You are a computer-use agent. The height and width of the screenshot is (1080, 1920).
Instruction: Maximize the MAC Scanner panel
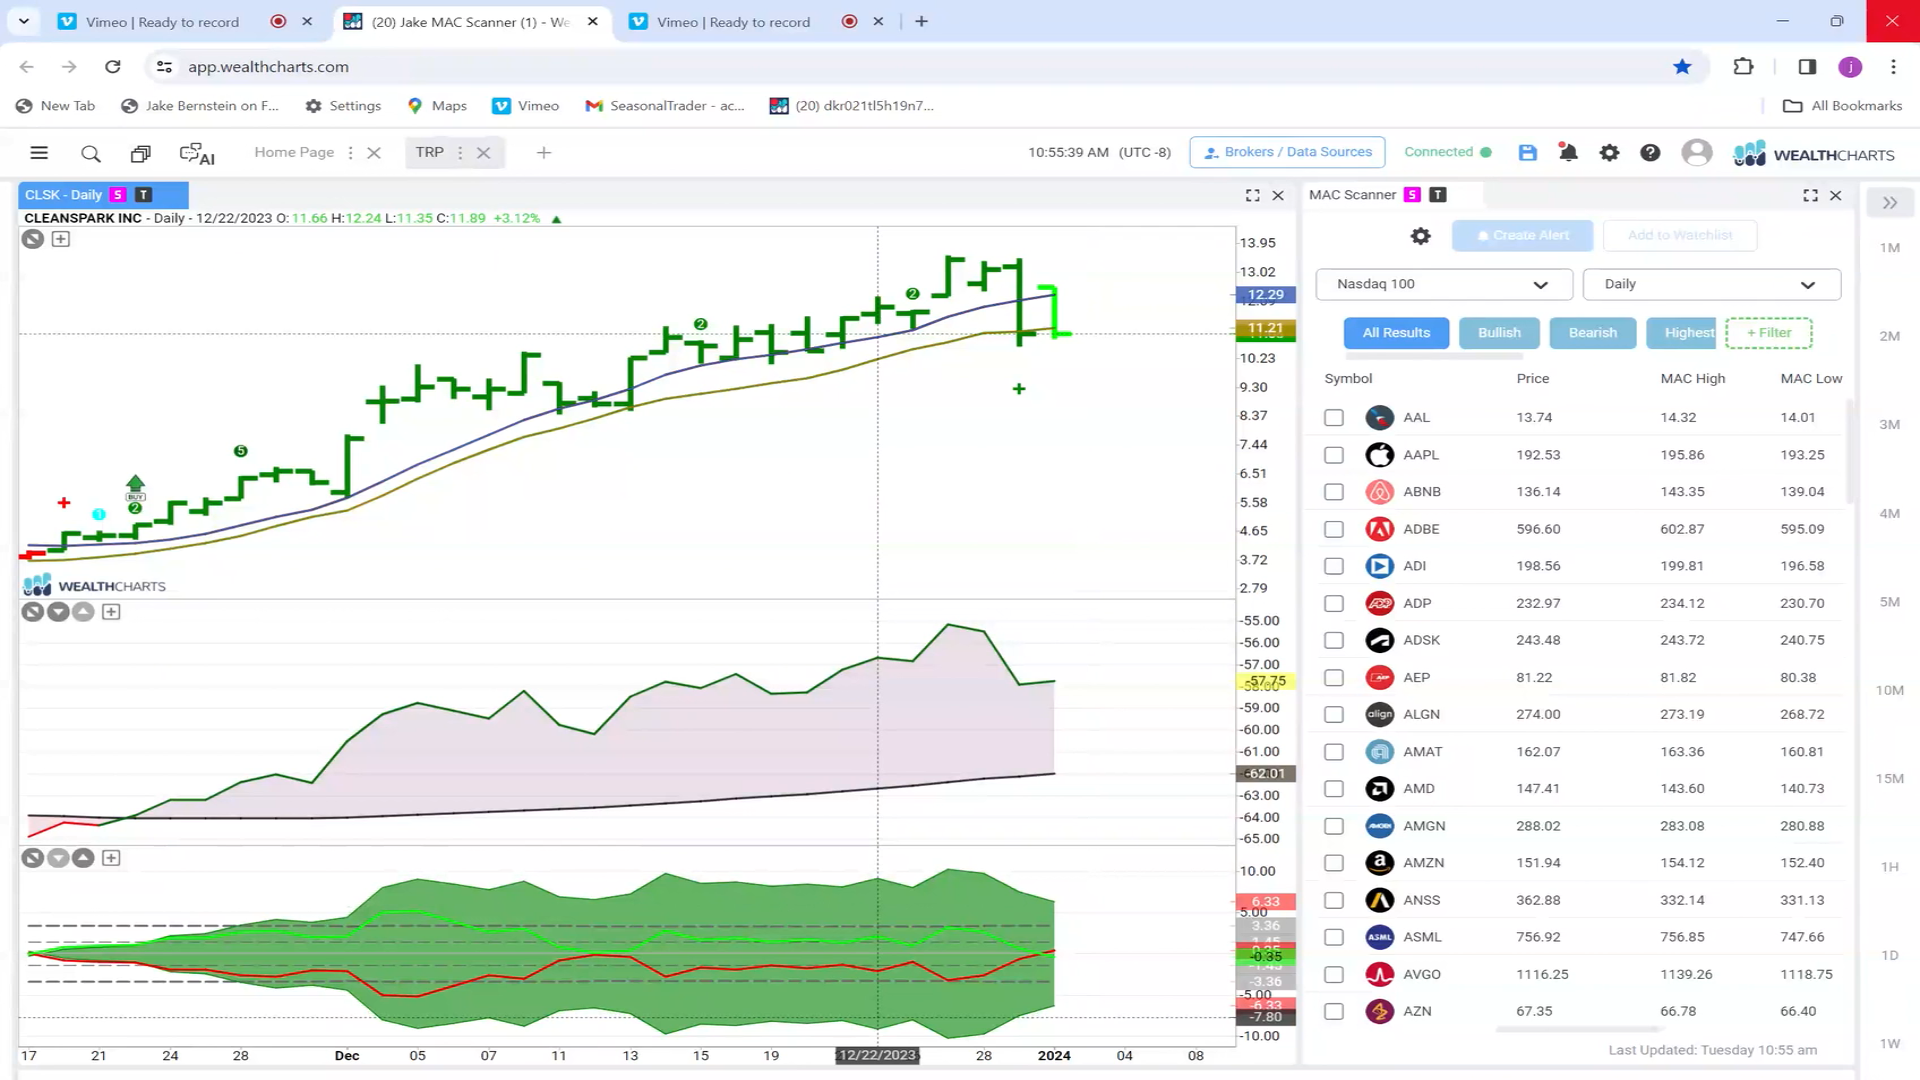[x=1811, y=196]
